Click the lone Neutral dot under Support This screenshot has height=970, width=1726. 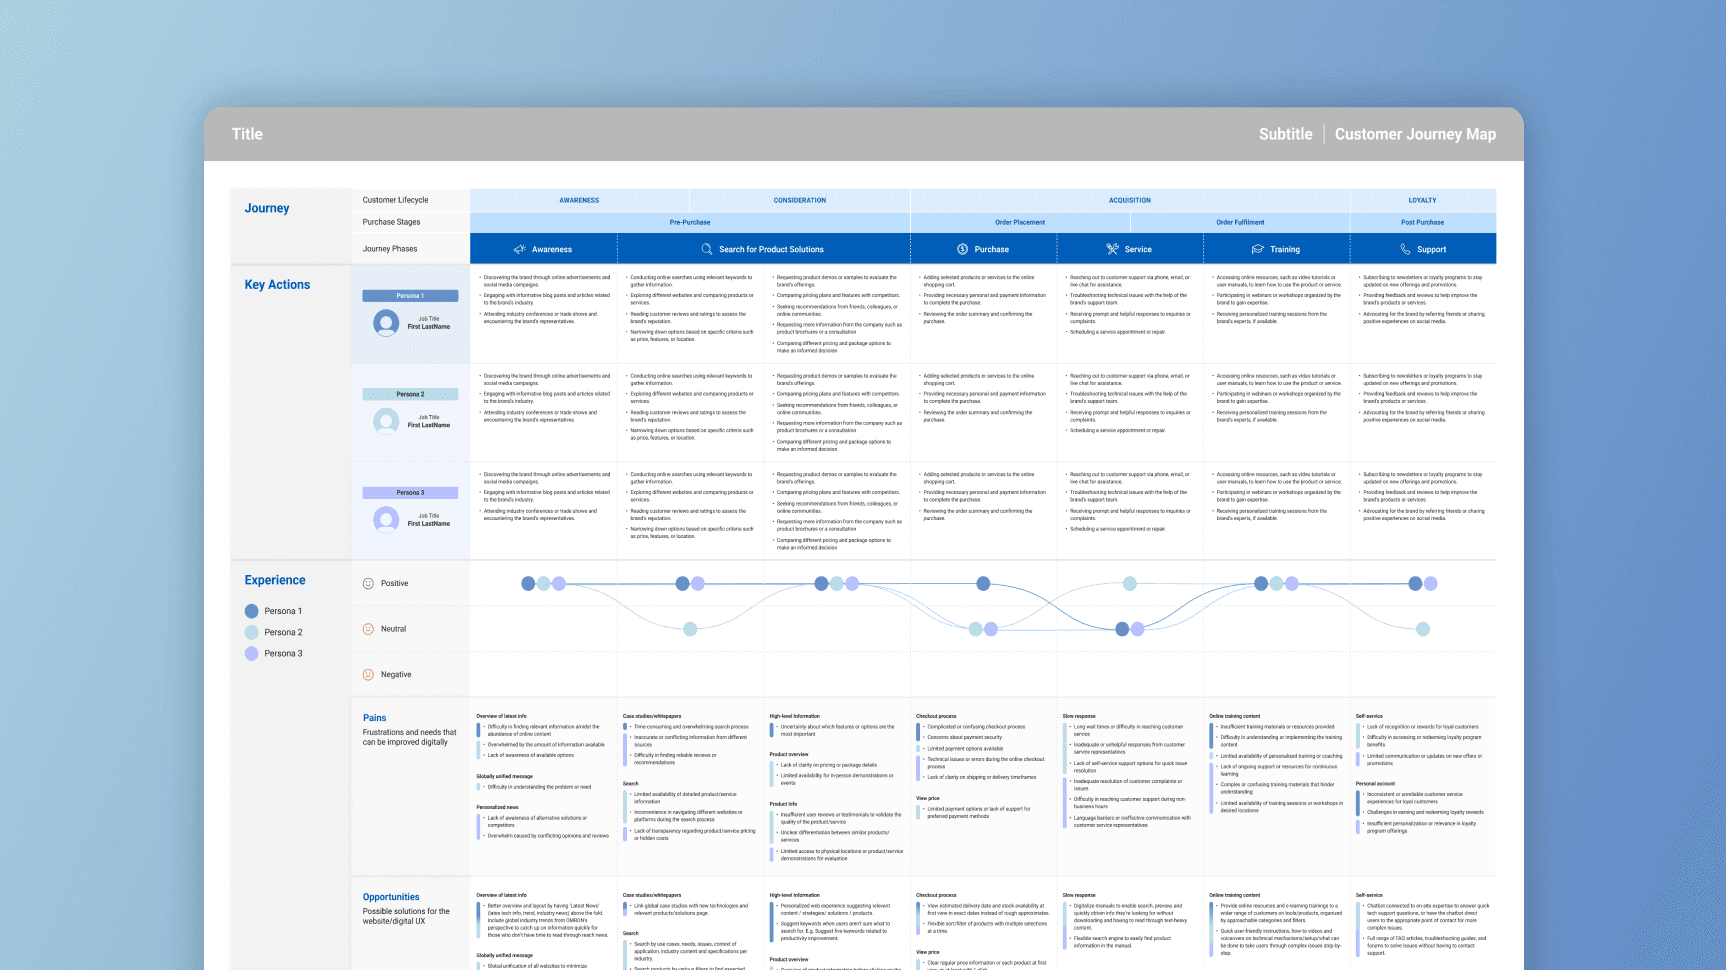coord(1423,629)
